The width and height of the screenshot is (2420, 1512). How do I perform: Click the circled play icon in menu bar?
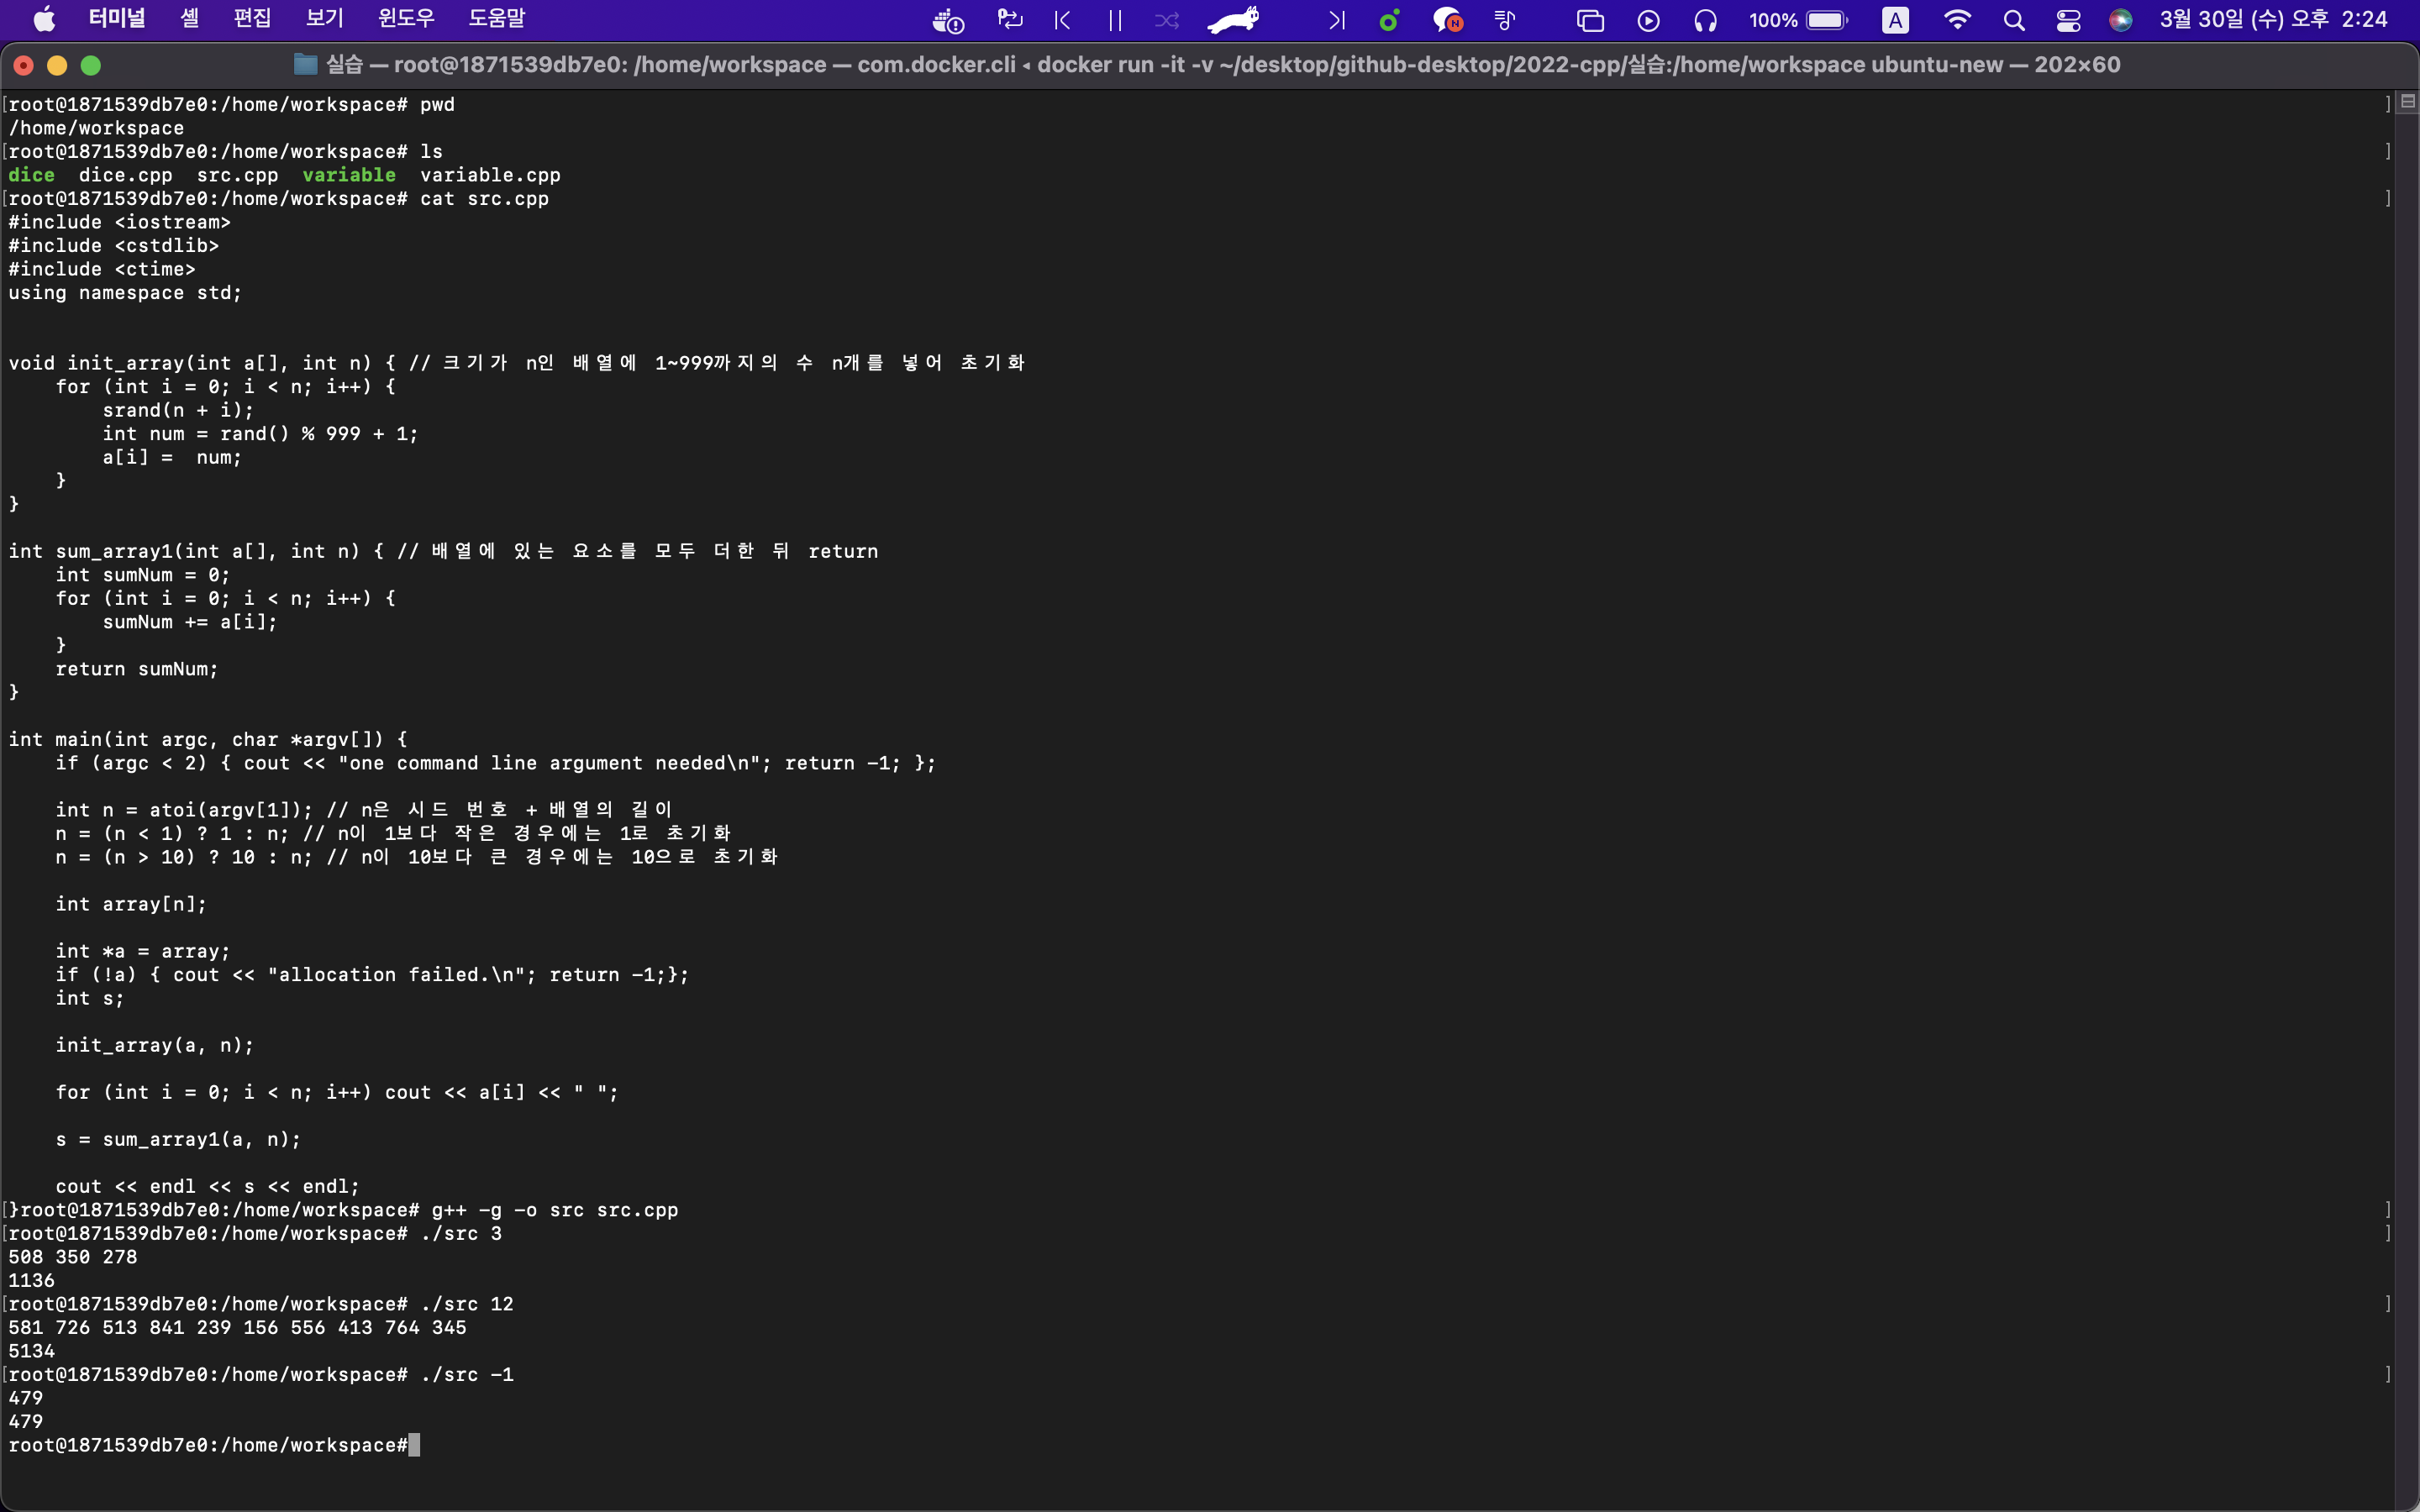pyautogui.click(x=1647, y=20)
